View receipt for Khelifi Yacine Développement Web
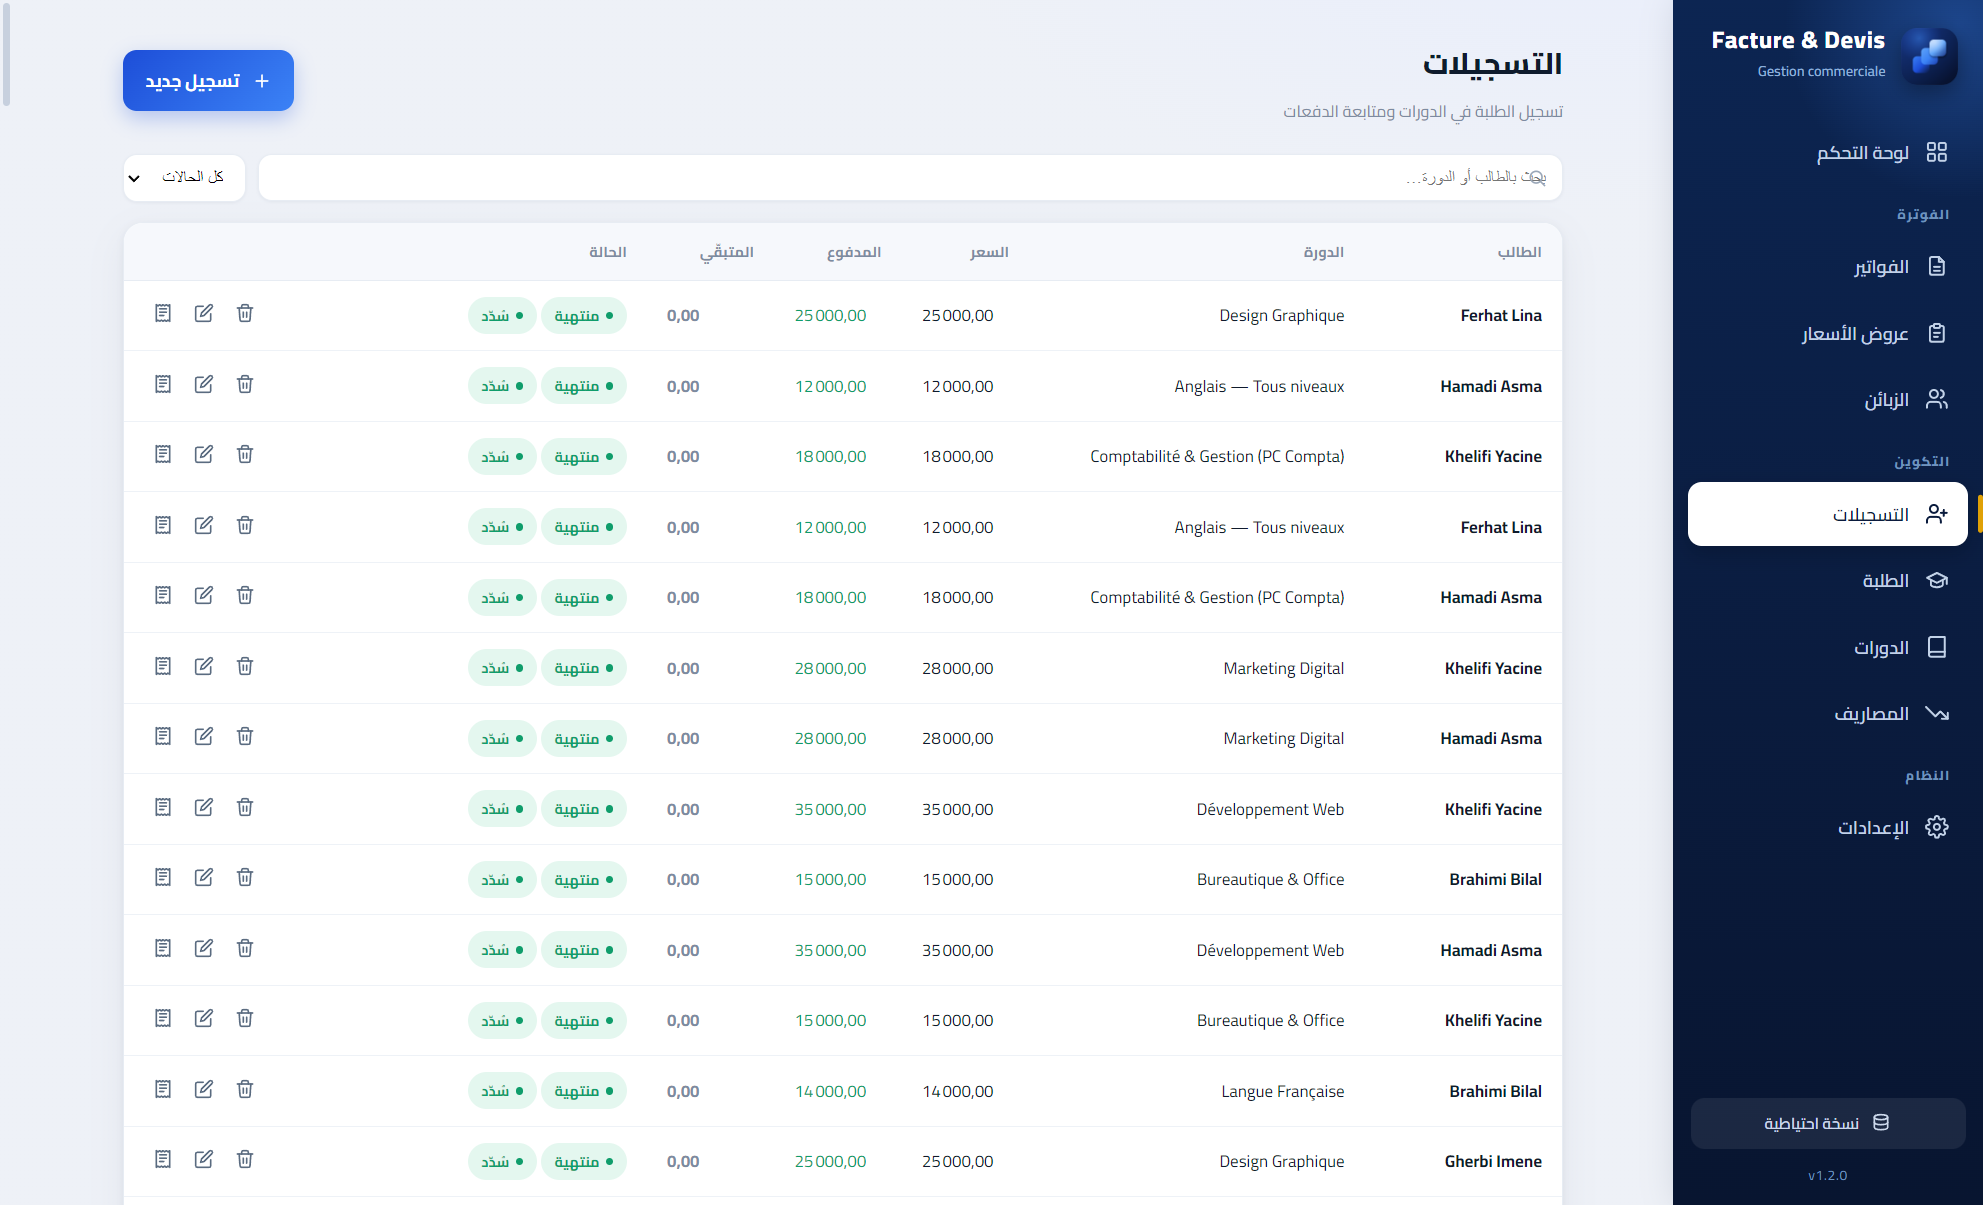The width and height of the screenshot is (1983, 1205). (x=163, y=807)
